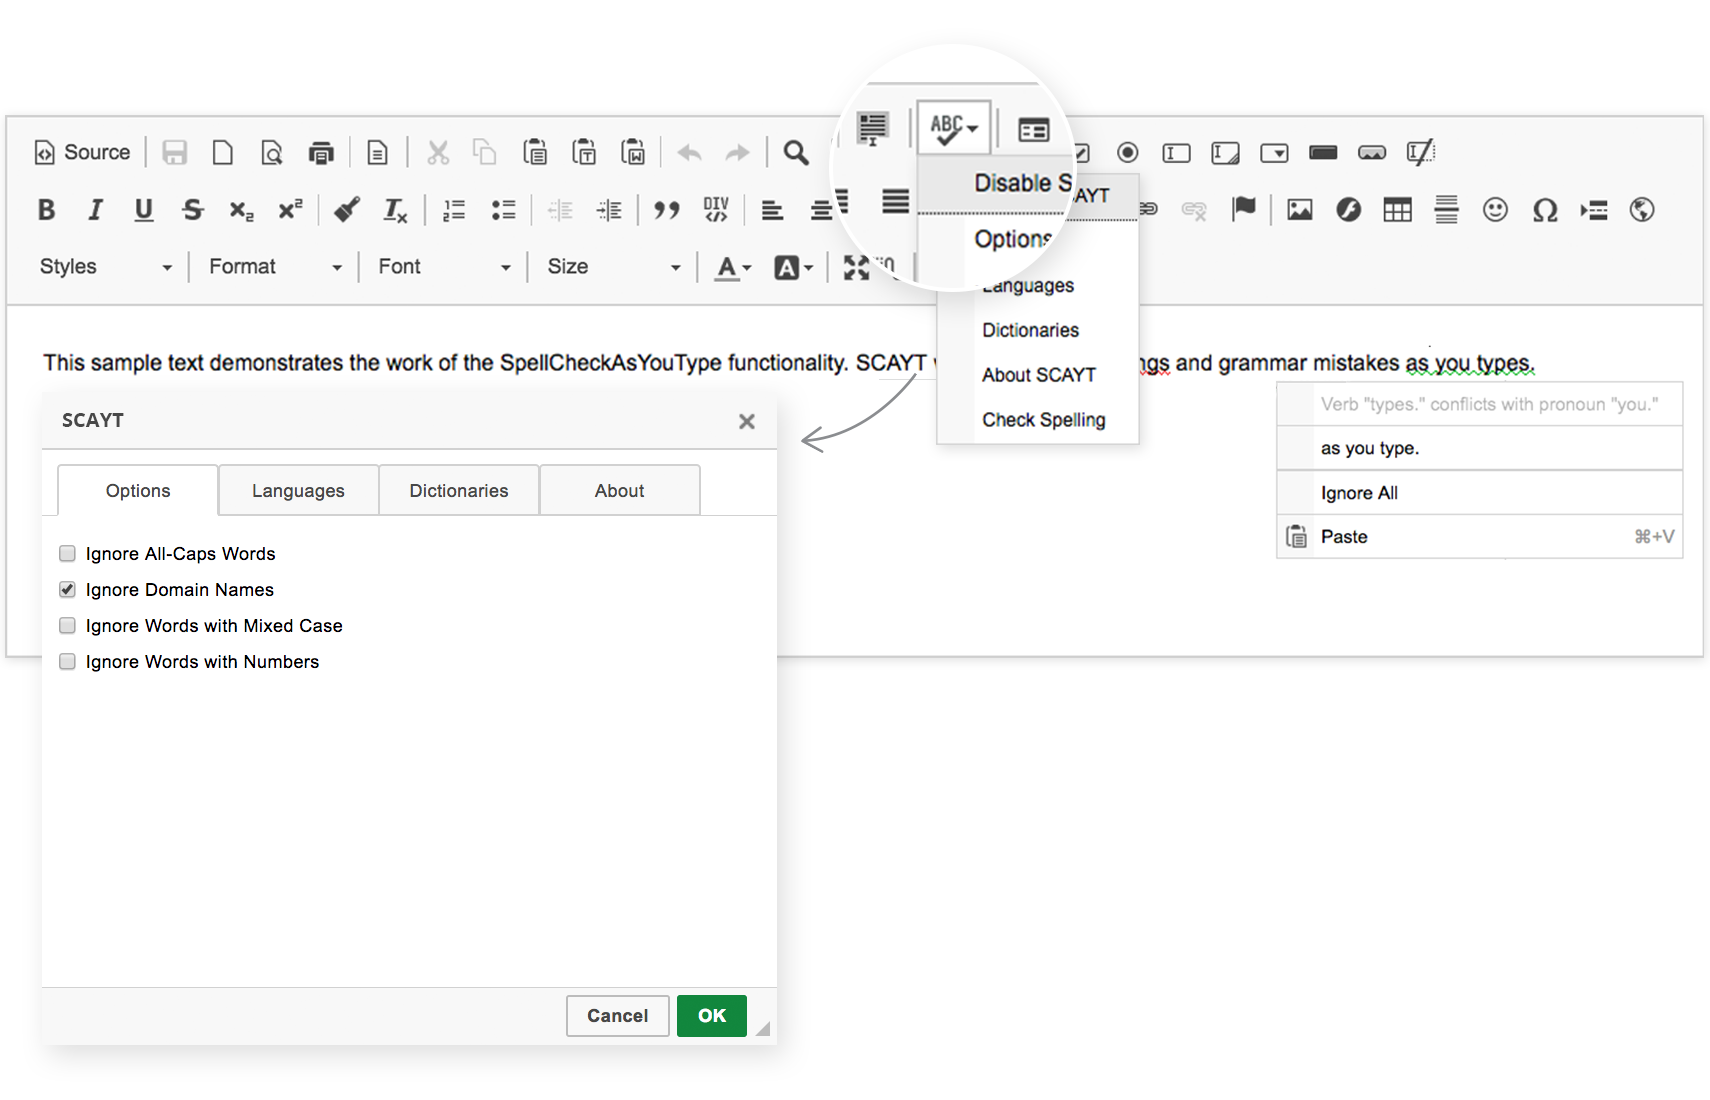Select the Copy Formatting paintbrush icon

[347, 210]
